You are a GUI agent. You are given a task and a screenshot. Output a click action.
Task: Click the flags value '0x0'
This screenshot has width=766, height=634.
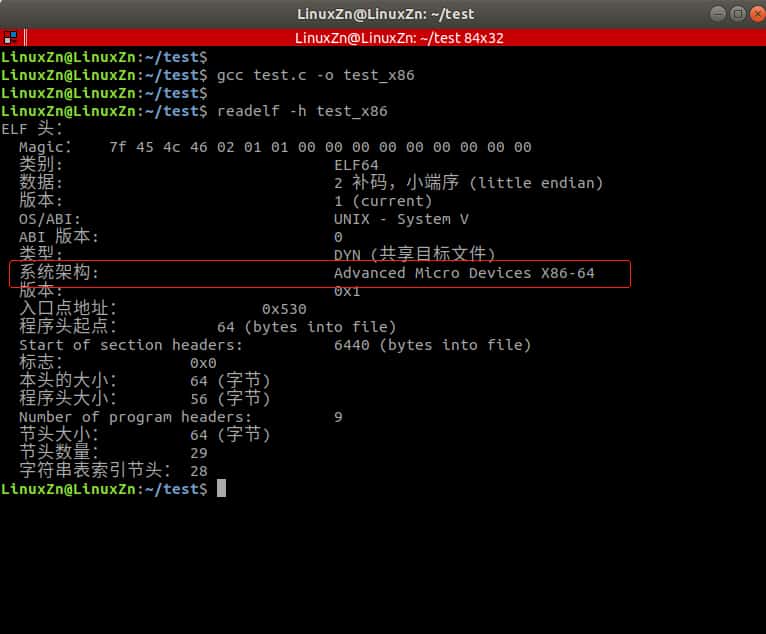[203, 363]
